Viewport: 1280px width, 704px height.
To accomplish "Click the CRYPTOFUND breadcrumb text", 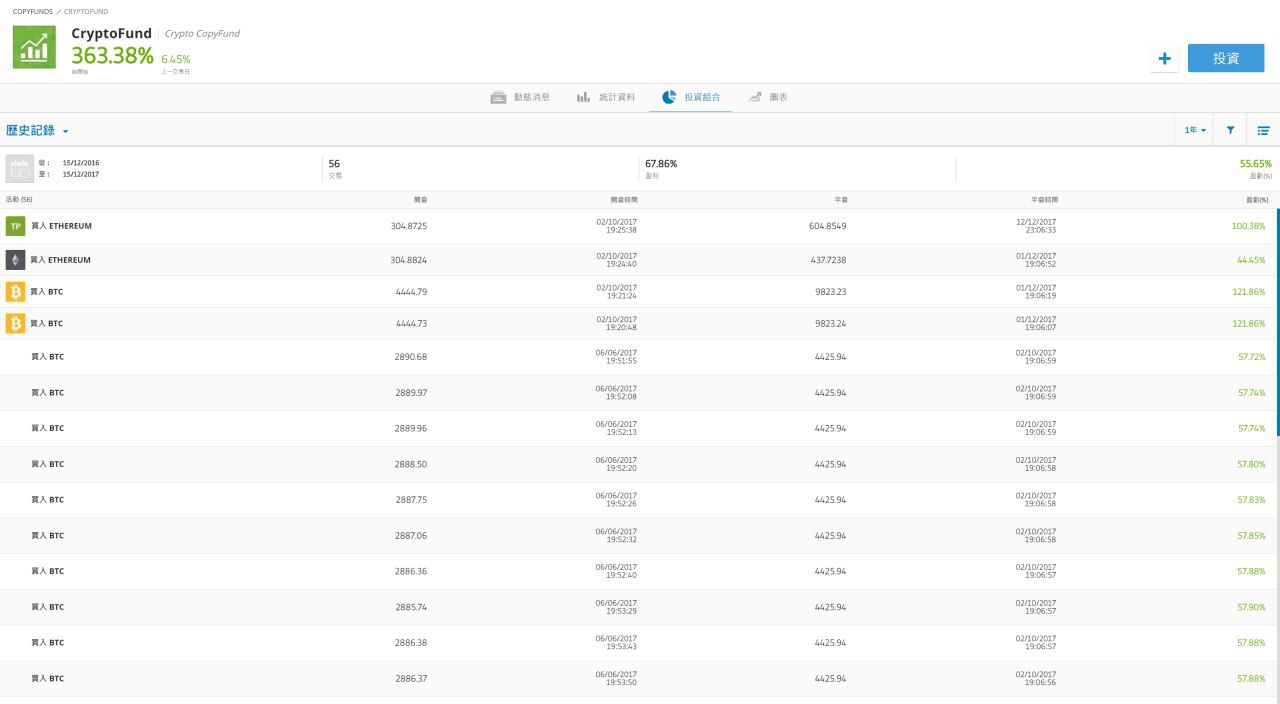I will click(87, 11).
